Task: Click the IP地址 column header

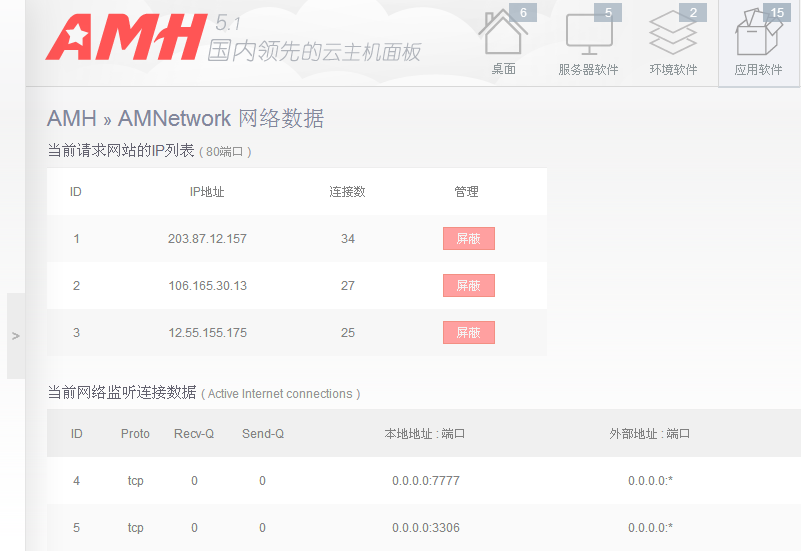Action: pos(207,192)
